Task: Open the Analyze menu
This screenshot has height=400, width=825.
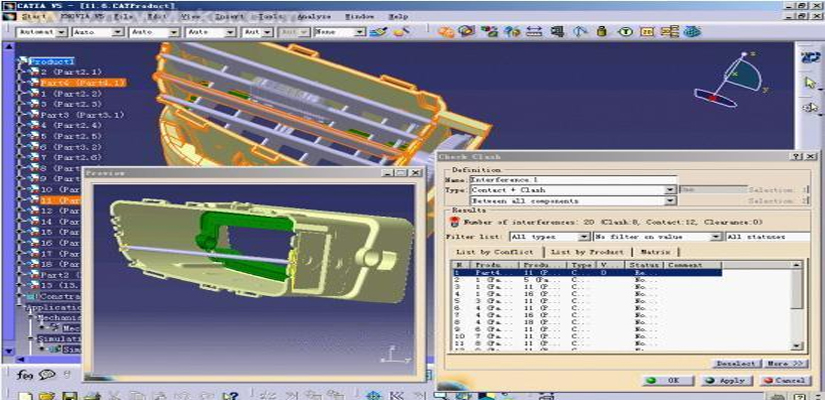Action: pos(312,17)
